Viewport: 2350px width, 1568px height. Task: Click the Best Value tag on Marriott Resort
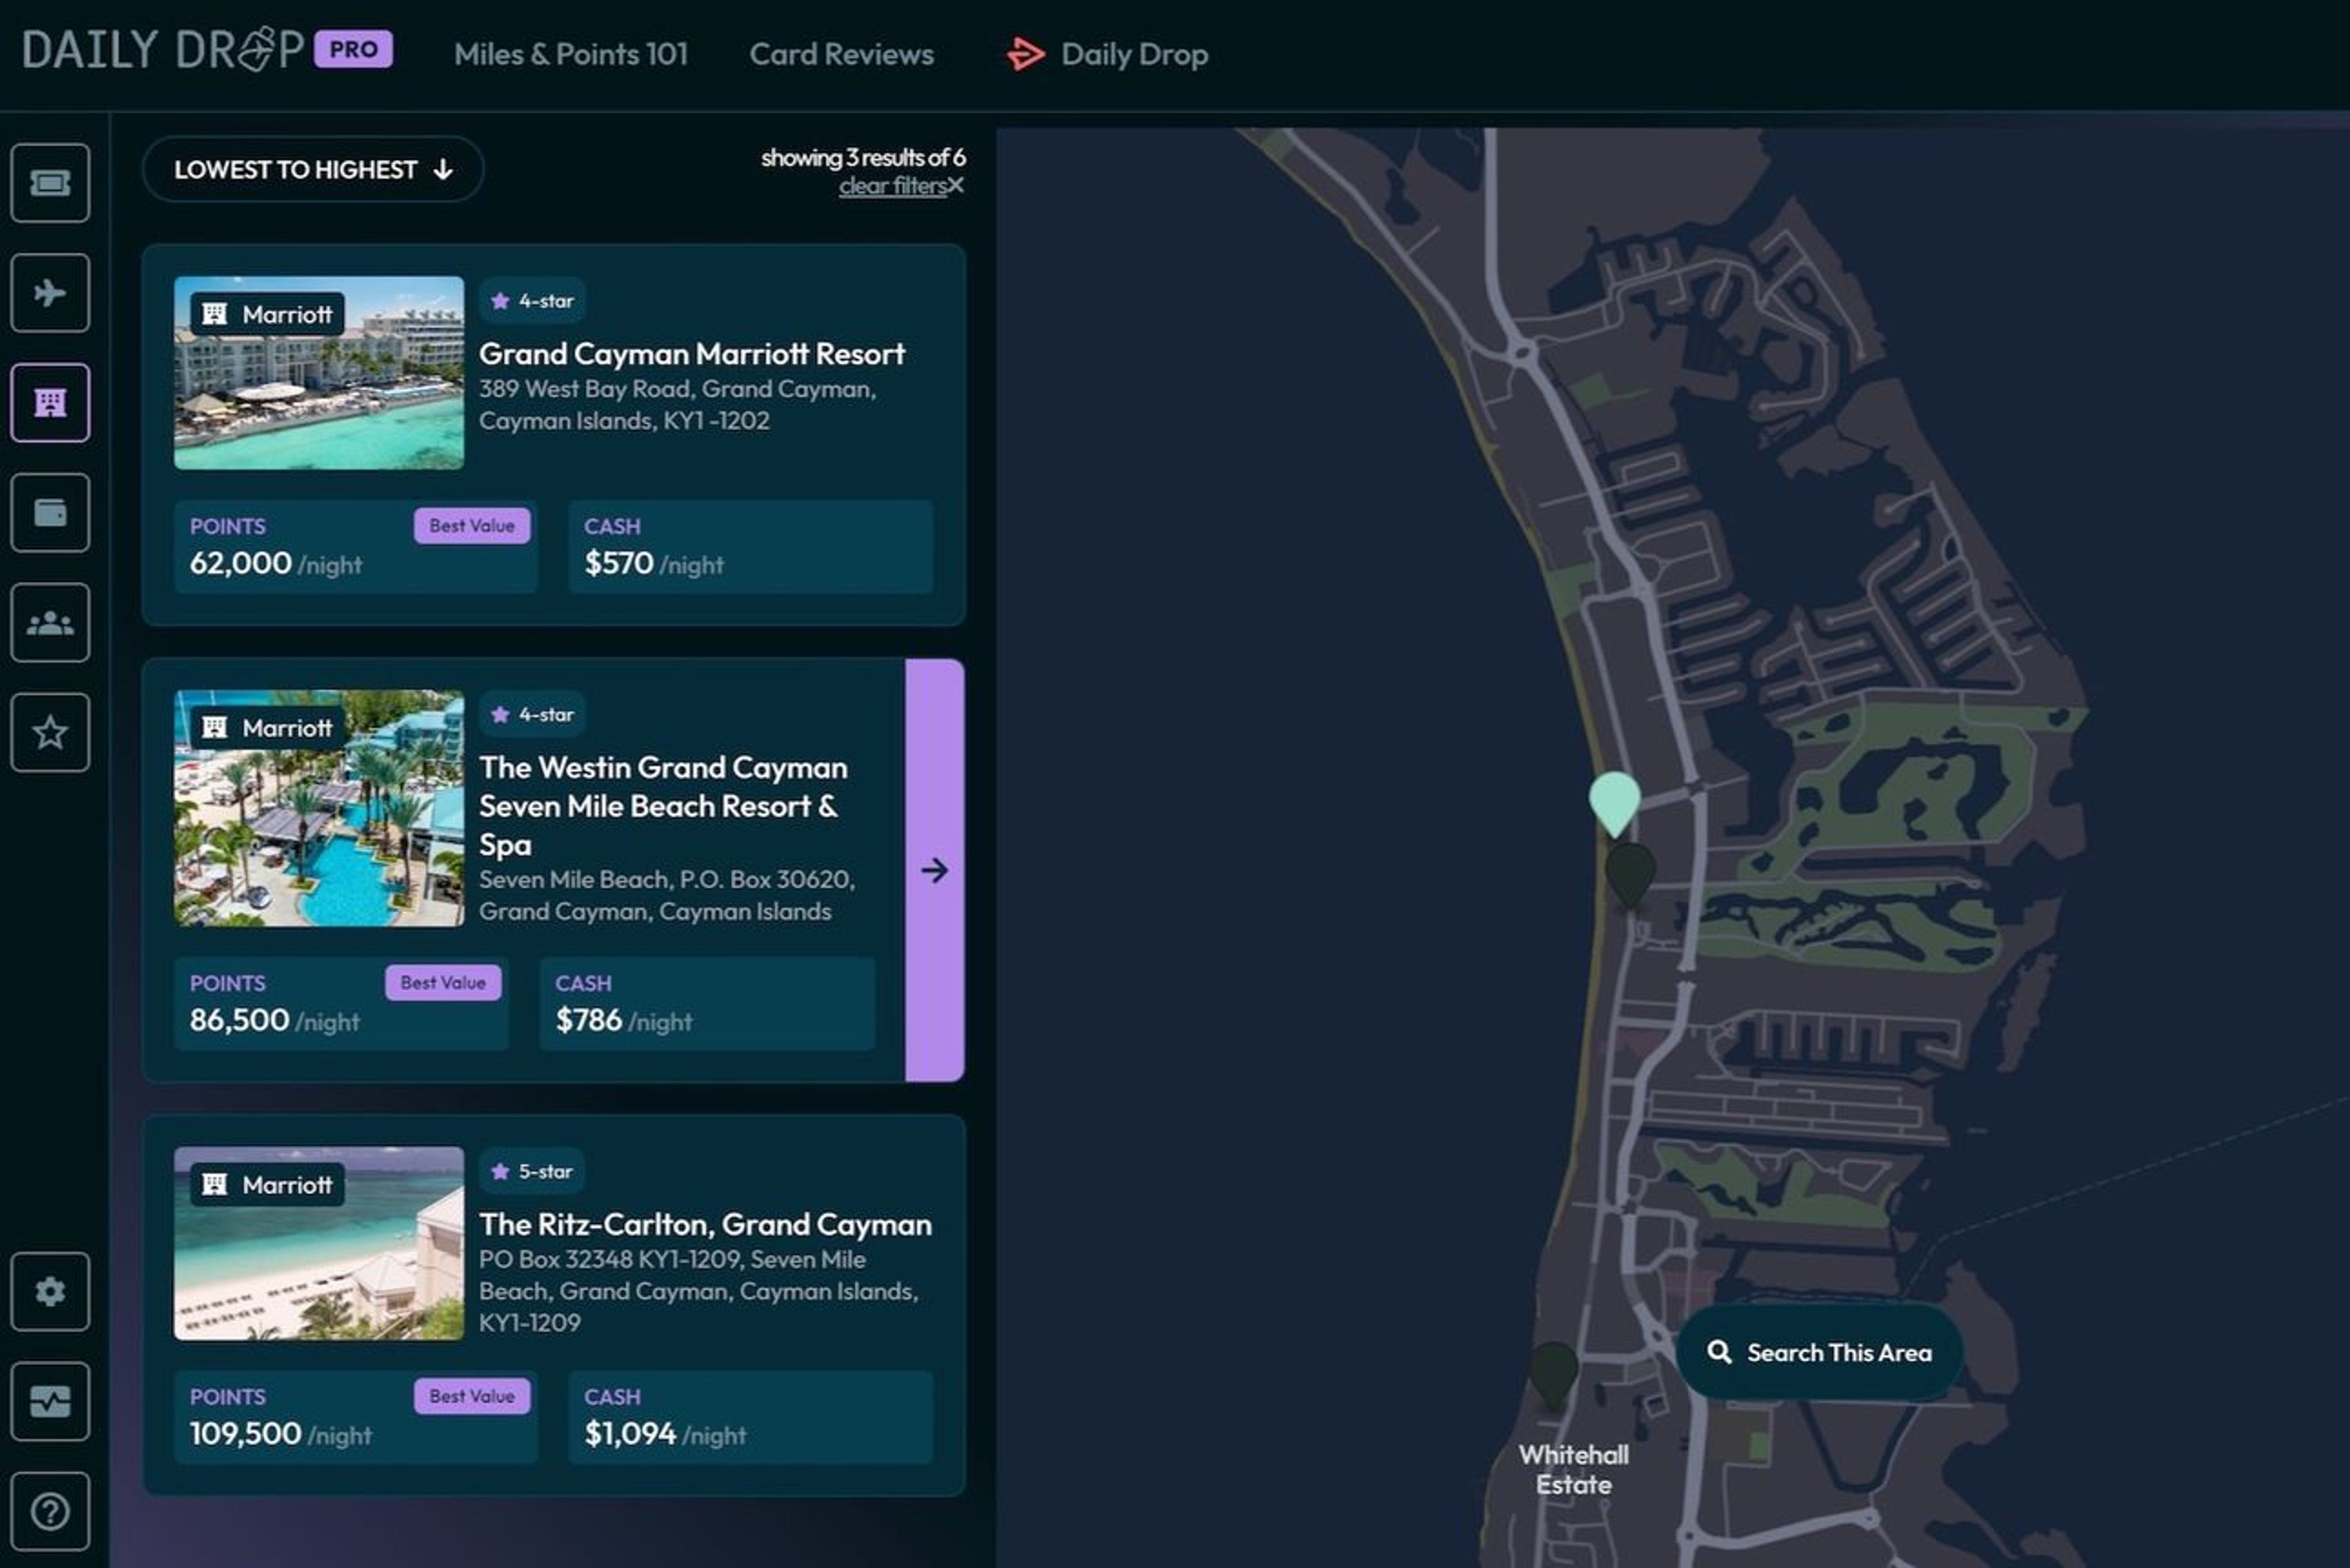(472, 526)
